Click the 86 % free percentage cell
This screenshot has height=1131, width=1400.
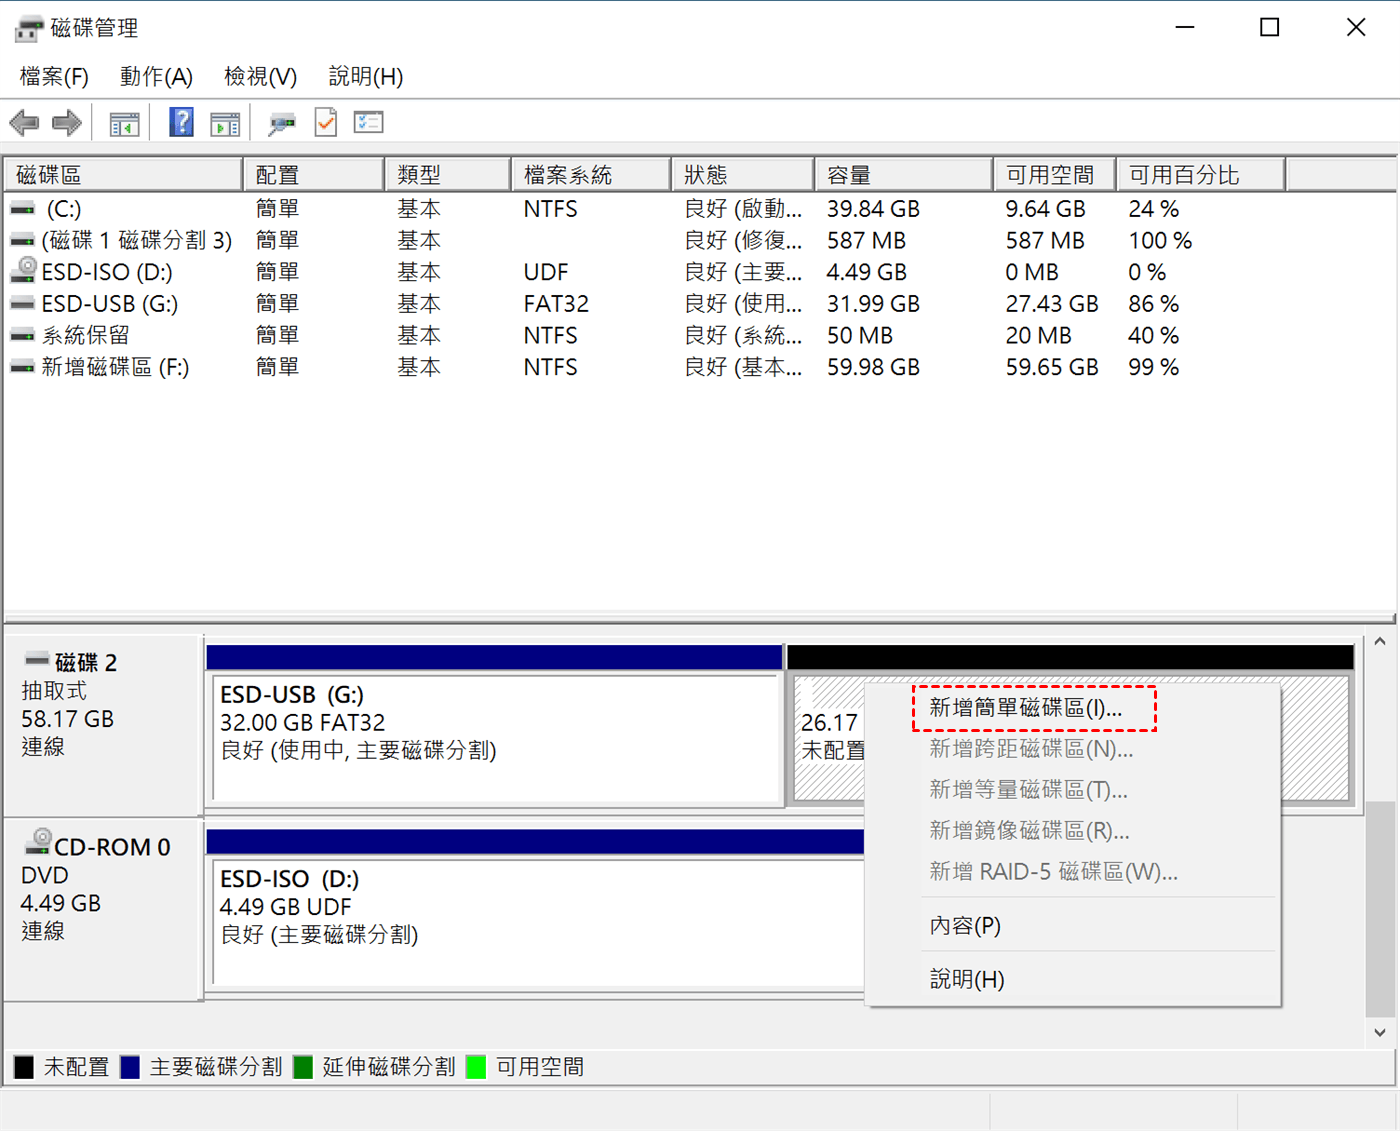point(1154,304)
